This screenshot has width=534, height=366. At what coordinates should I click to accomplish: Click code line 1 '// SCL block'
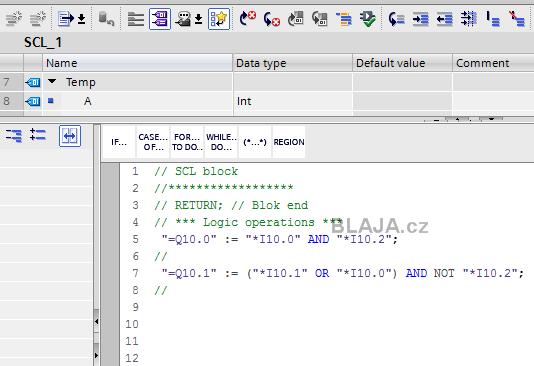click(196, 171)
